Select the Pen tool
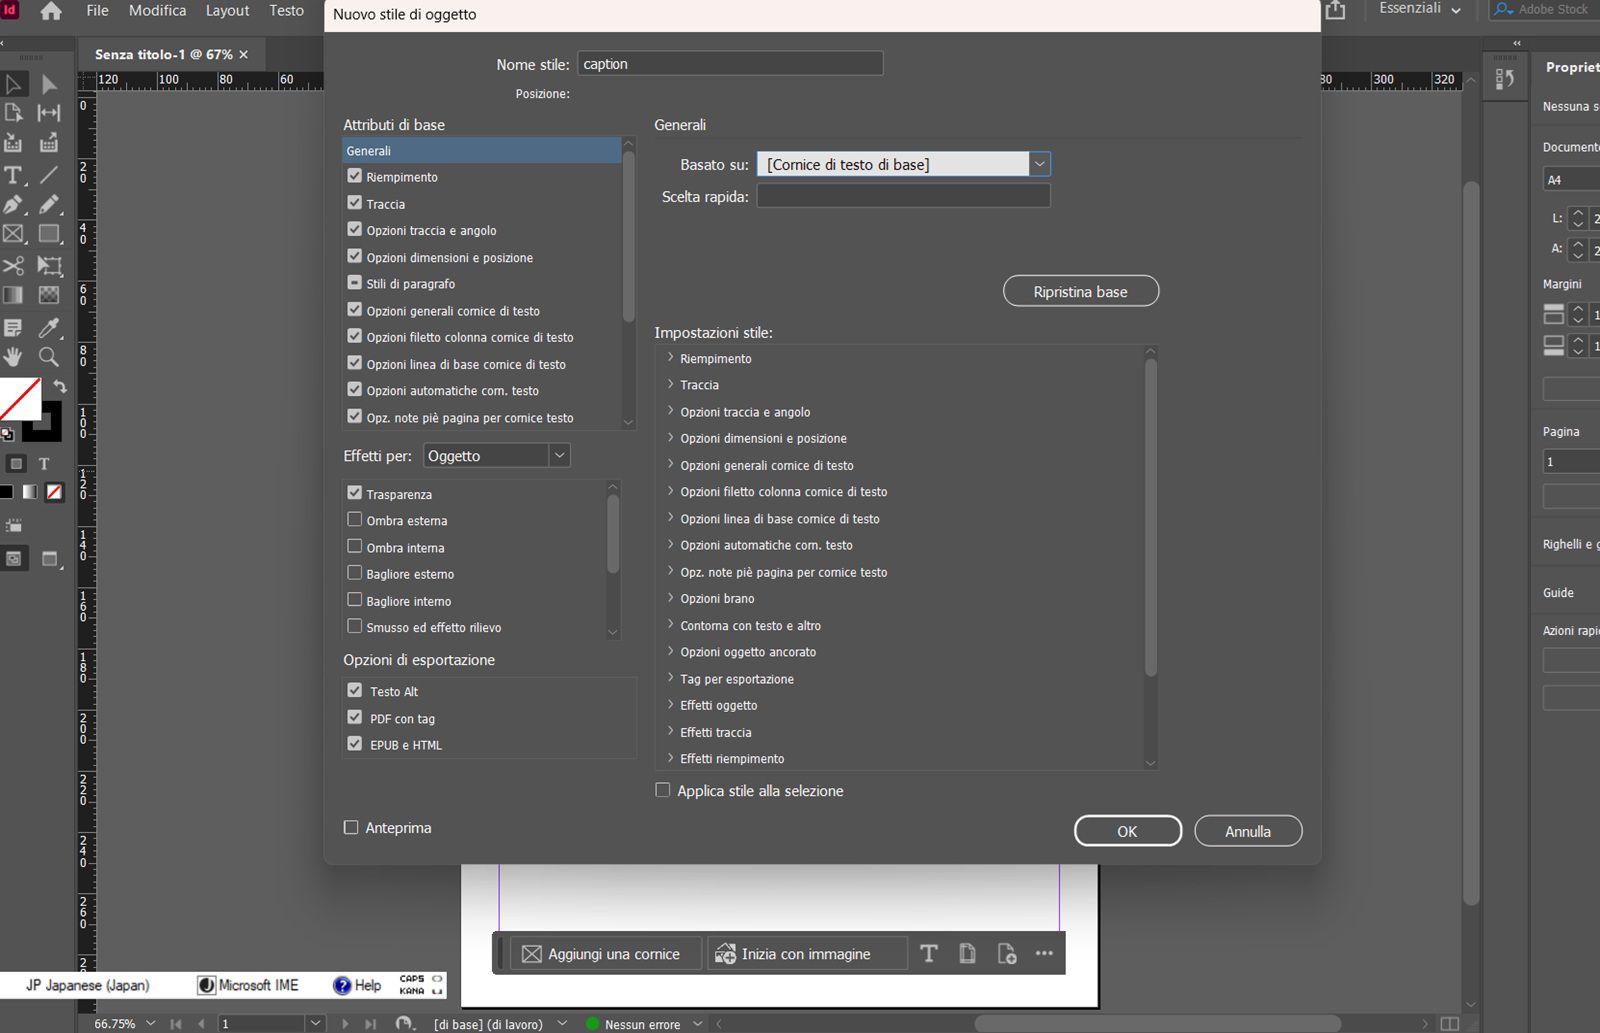The image size is (1600, 1033). [x=14, y=204]
